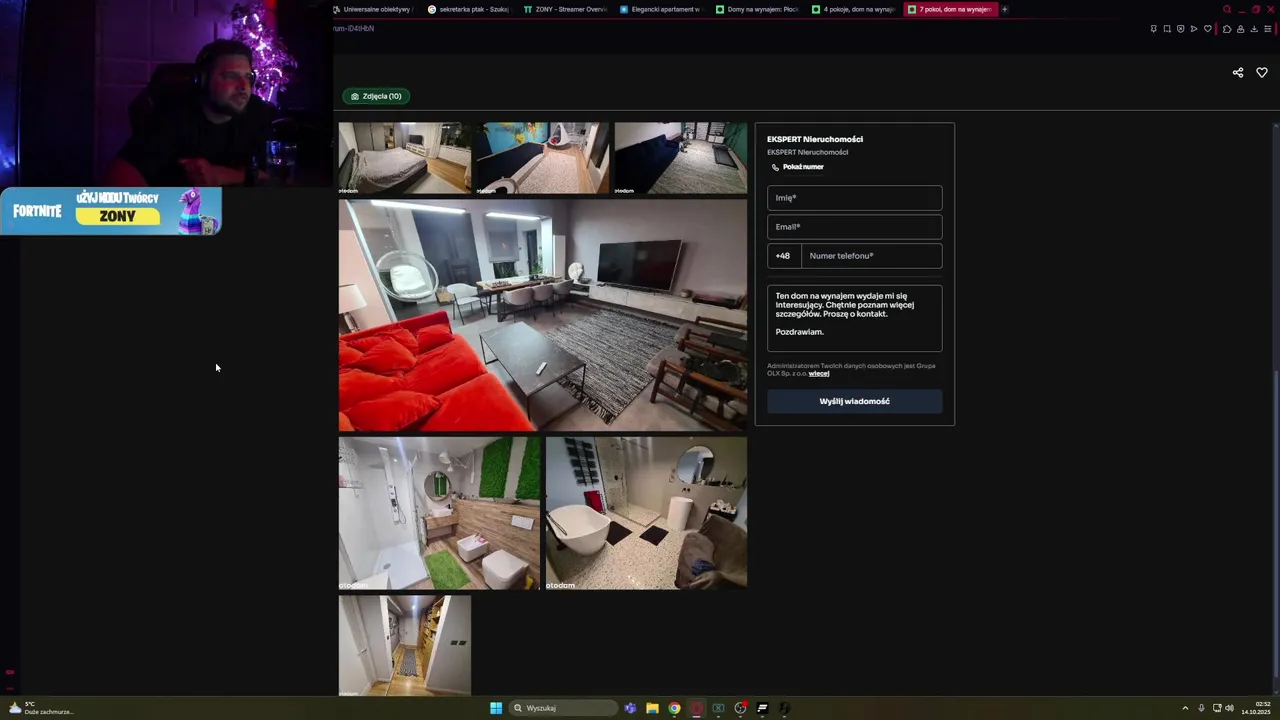This screenshot has height=720, width=1280.
Task: Open the +48 country code selector
Action: 784,256
